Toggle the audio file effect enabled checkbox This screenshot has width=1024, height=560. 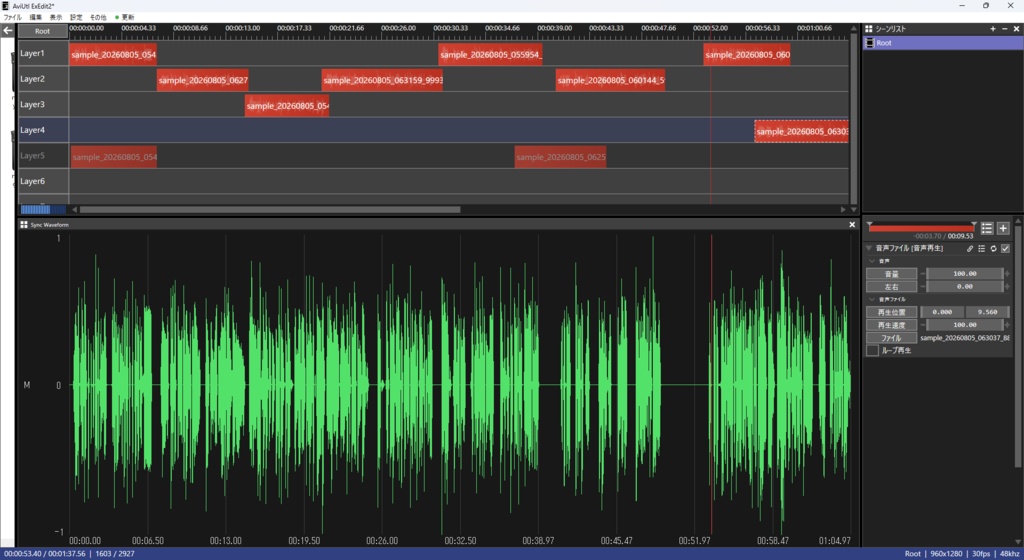pos(1005,248)
